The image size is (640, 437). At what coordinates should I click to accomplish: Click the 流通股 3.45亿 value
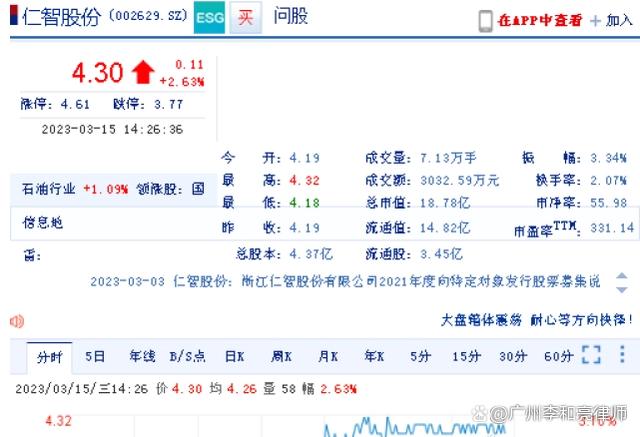(441, 254)
